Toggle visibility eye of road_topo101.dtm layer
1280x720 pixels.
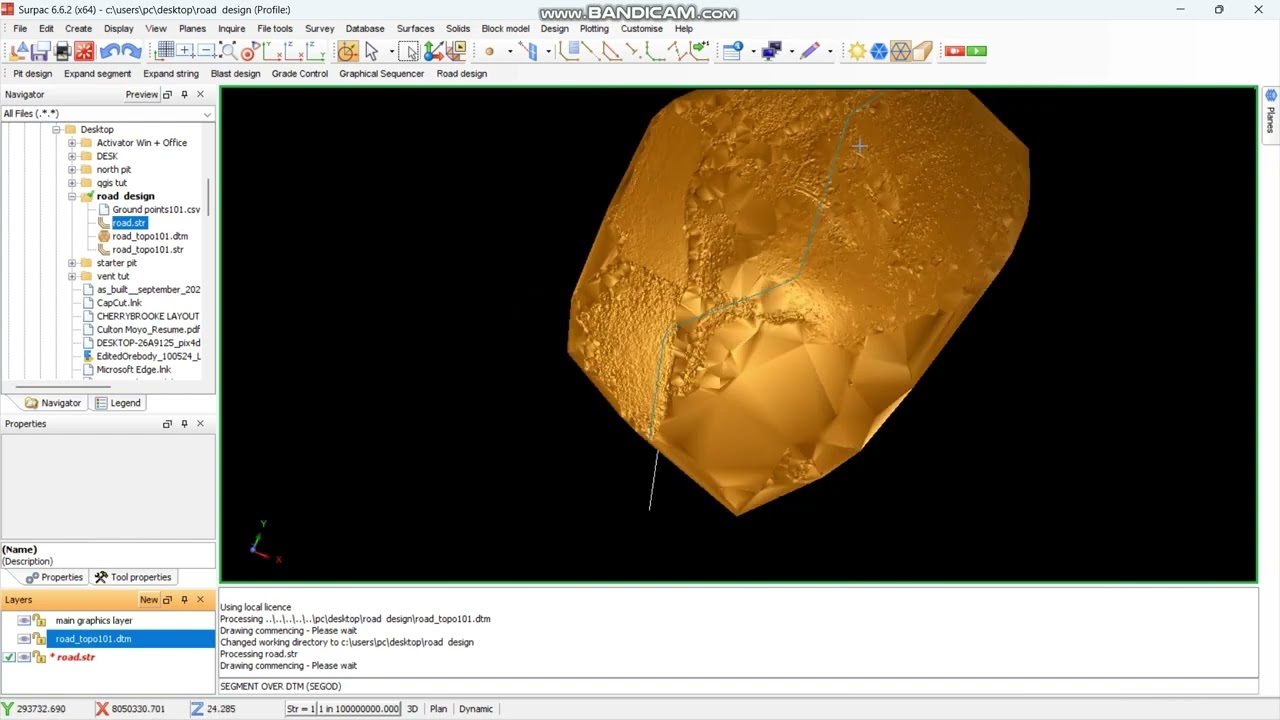(24, 639)
